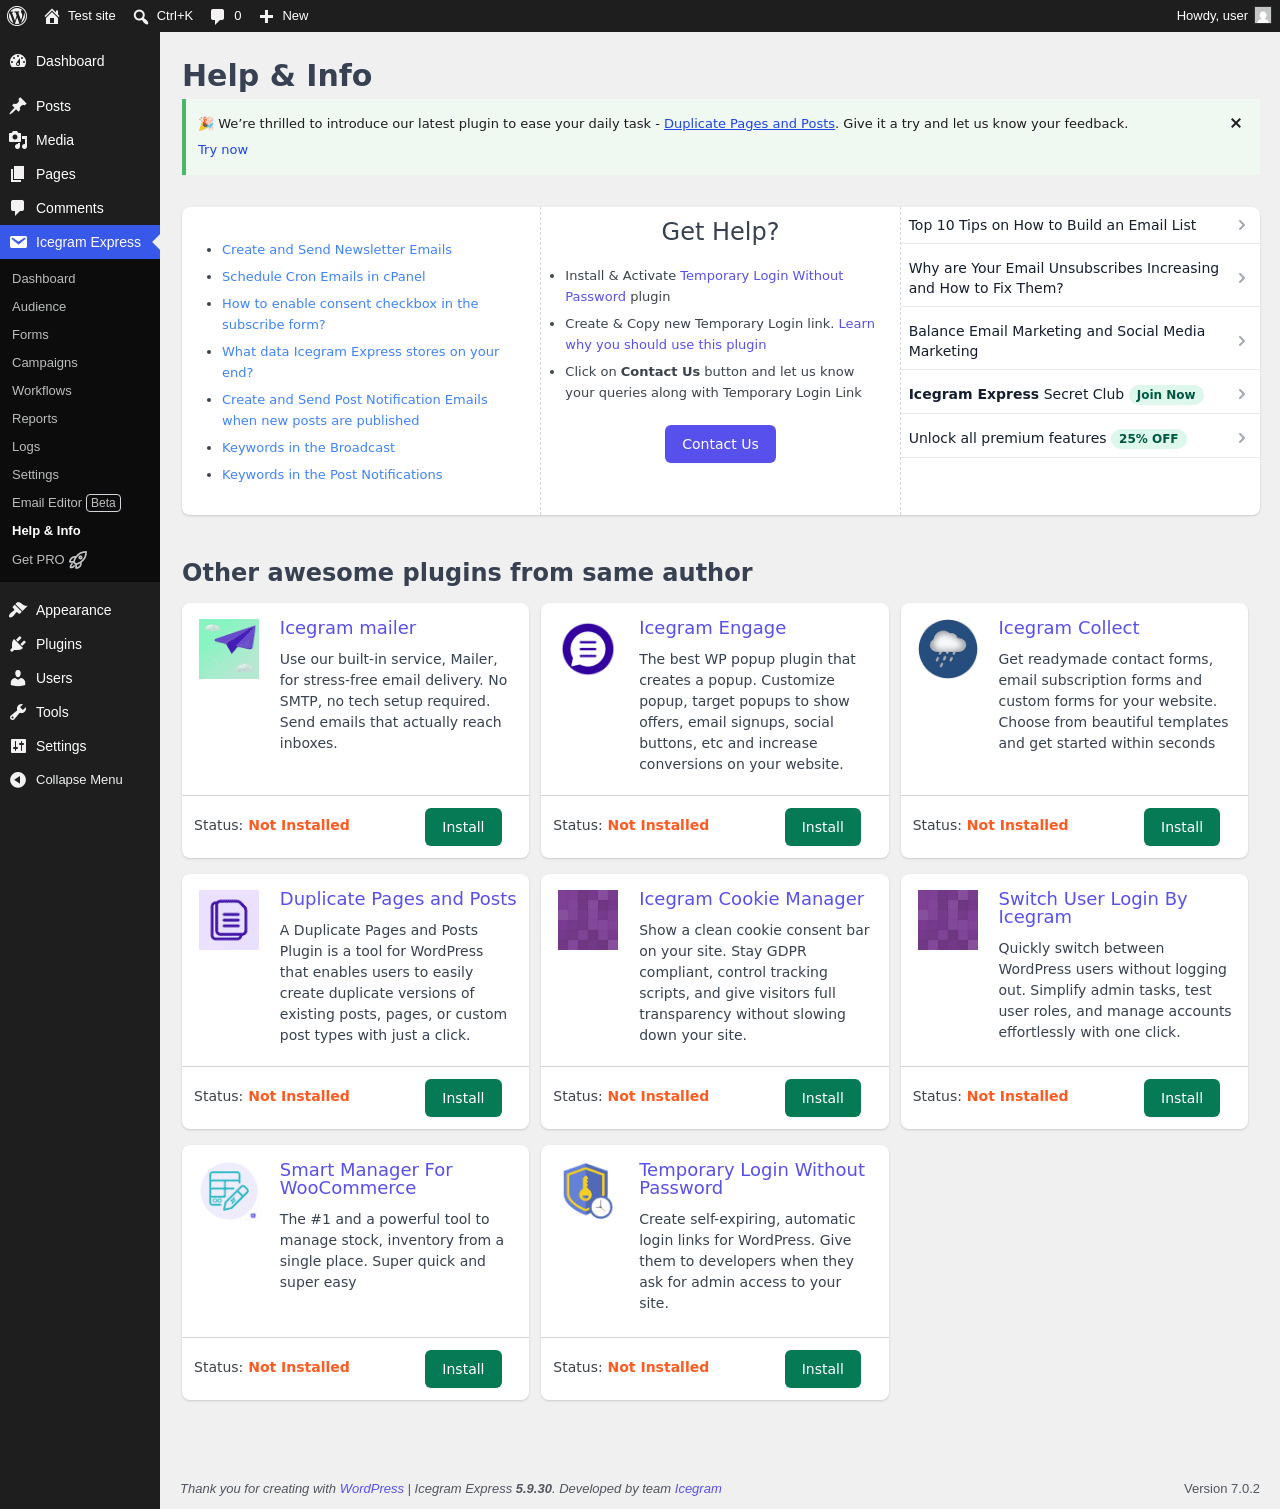
Task: Dismiss the Duplicate Pages plugin notice
Action: click(x=1236, y=123)
